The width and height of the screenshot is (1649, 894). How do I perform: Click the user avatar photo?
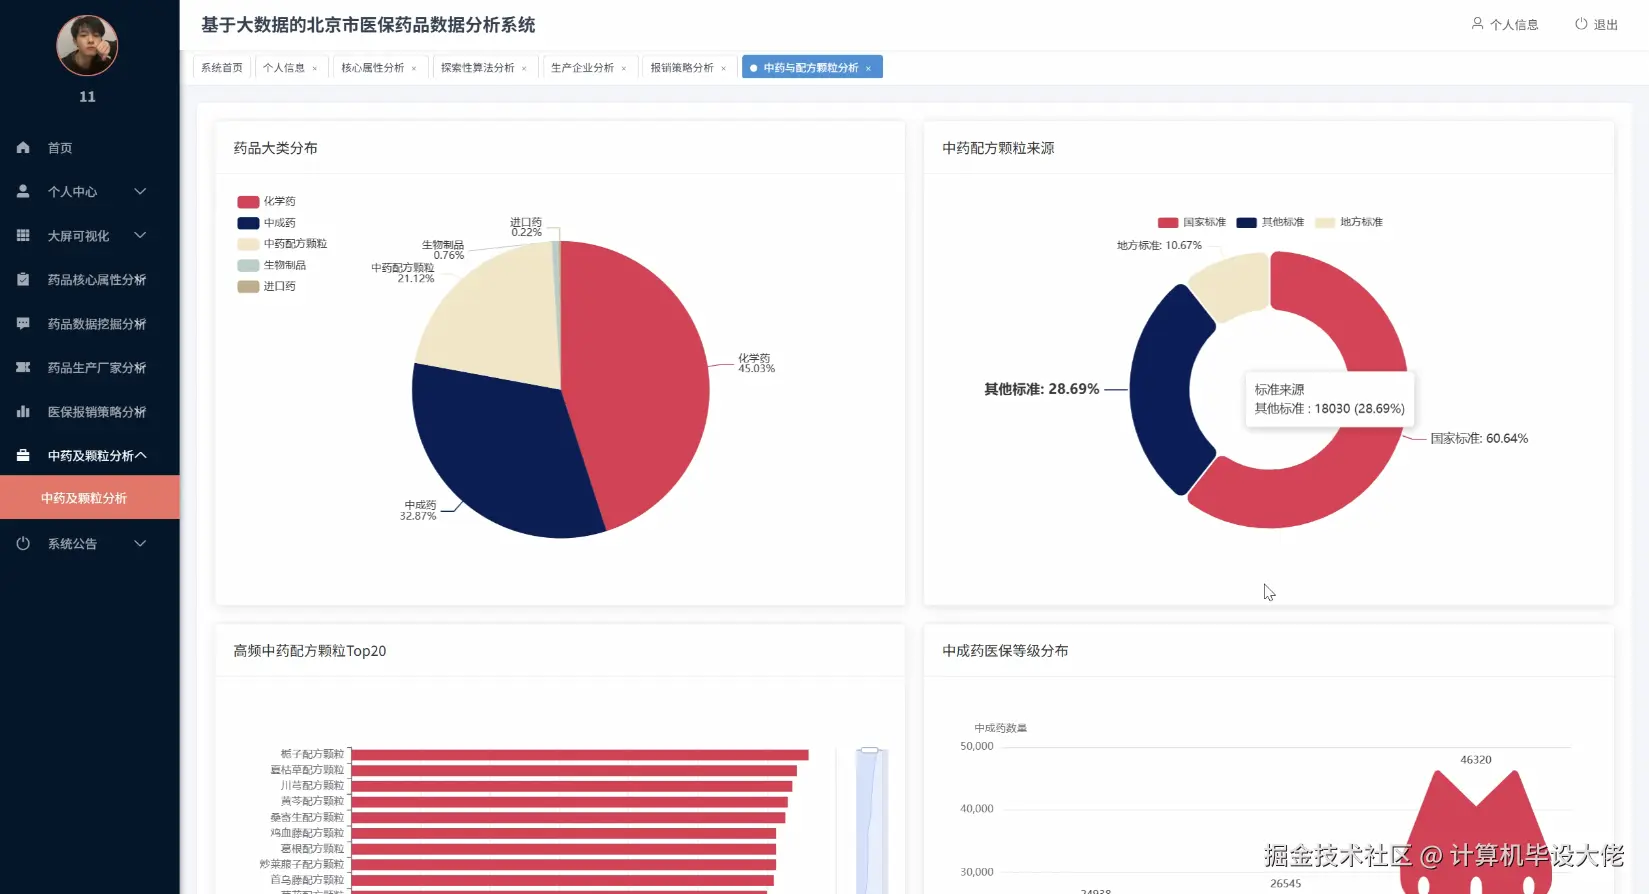tap(87, 45)
